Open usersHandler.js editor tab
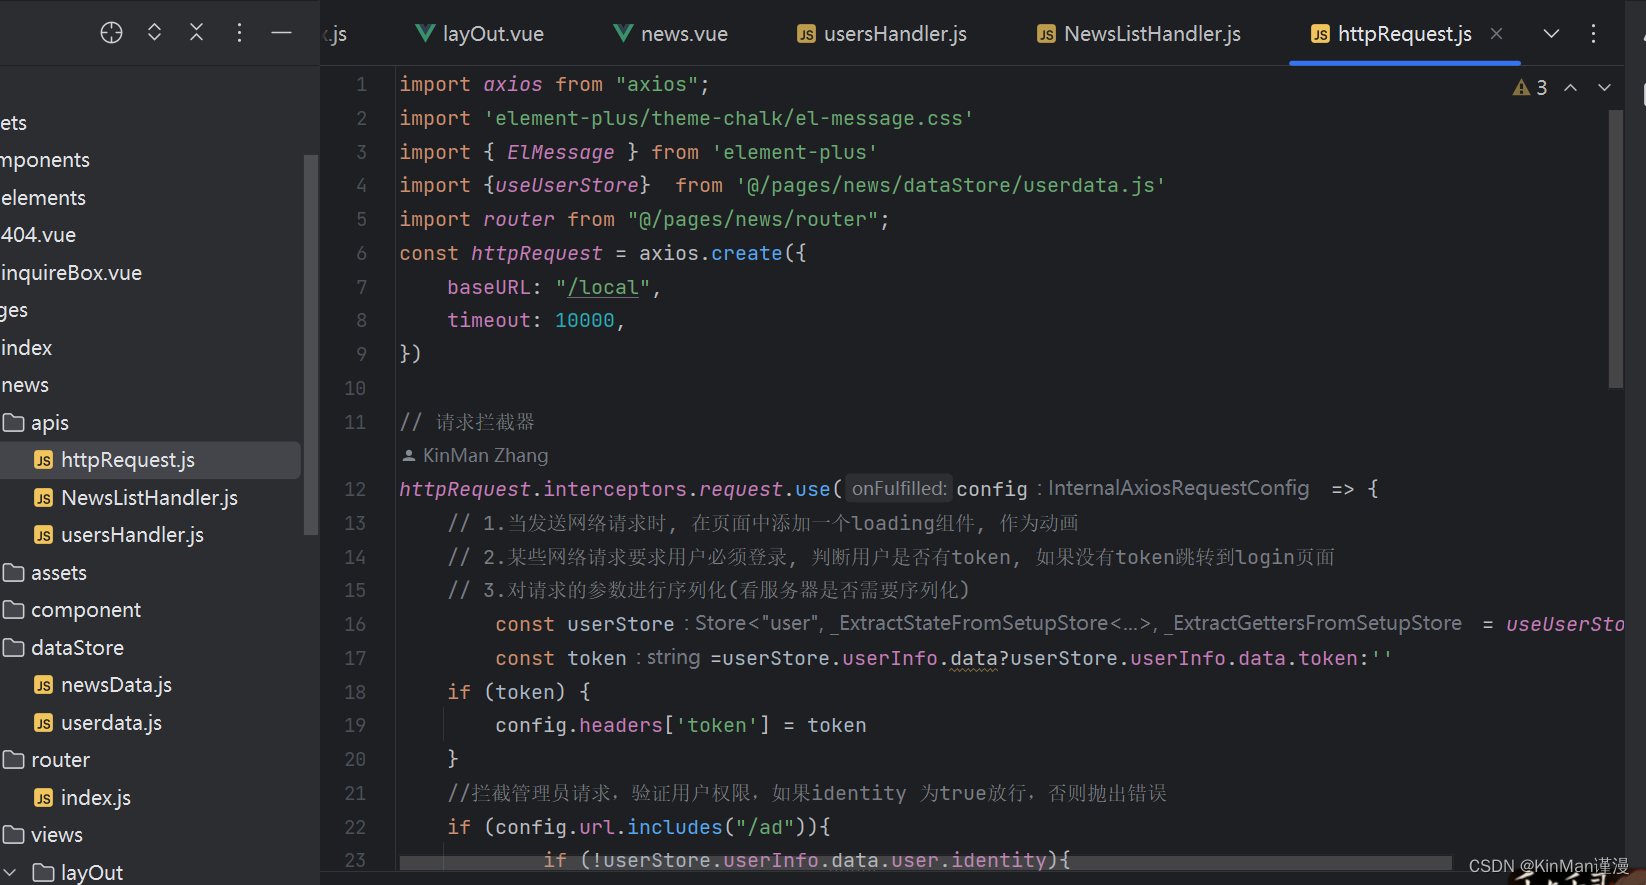This screenshot has height=885, width=1646. (x=881, y=34)
